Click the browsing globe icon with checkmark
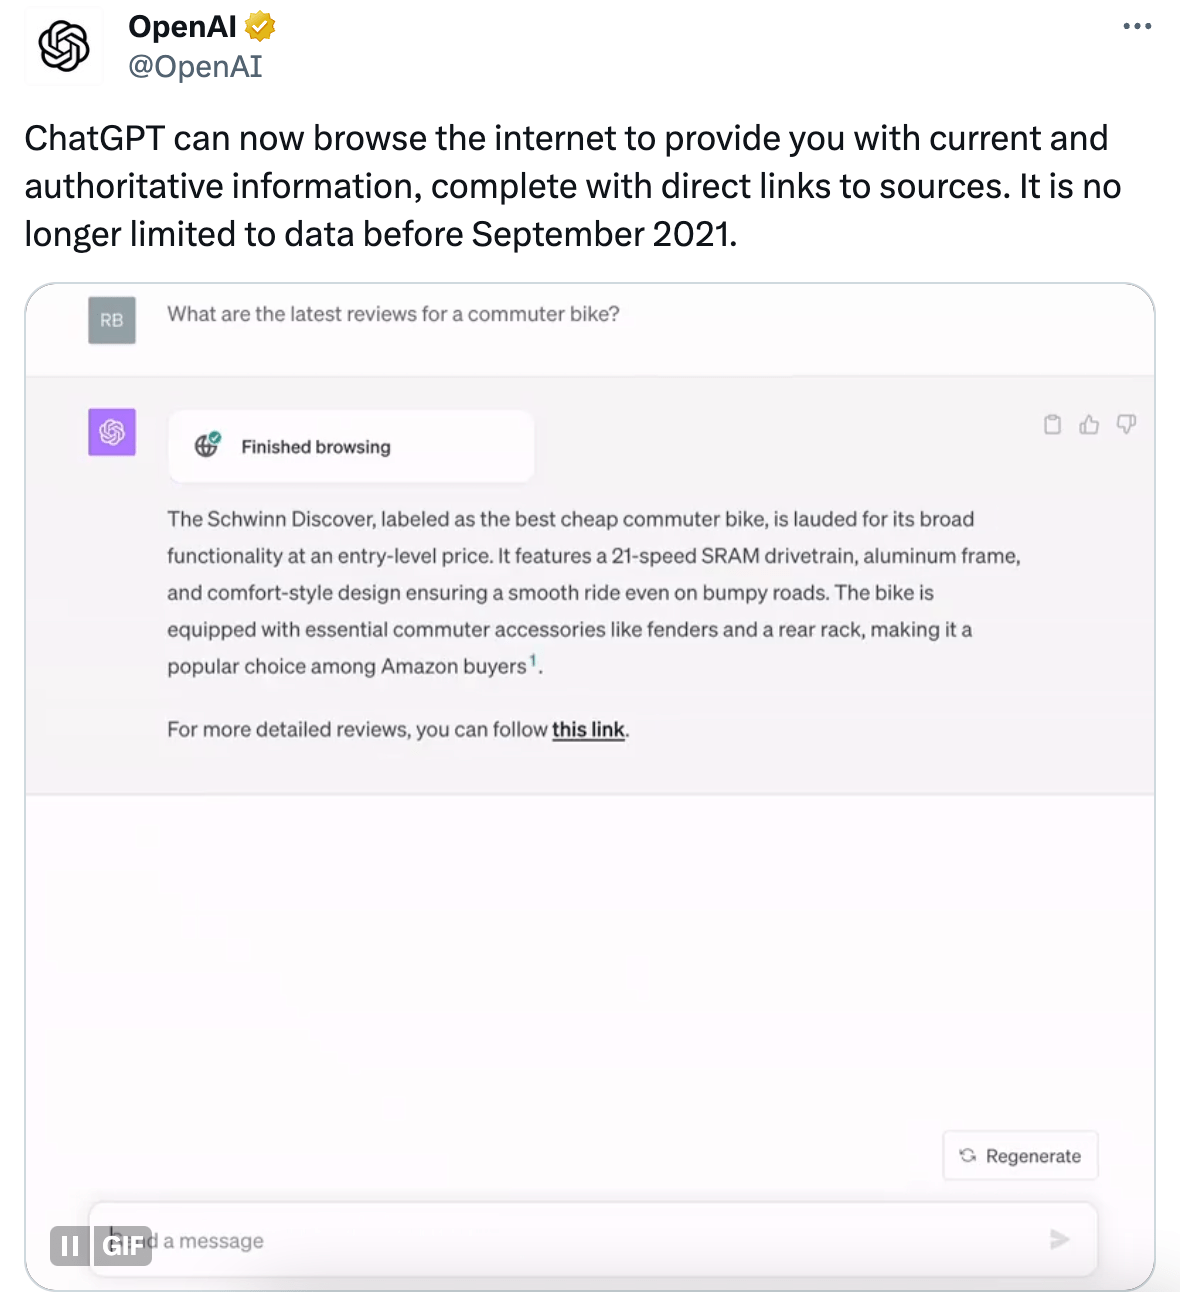1180x1292 pixels. pyautogui.click(x=207, y=446)
